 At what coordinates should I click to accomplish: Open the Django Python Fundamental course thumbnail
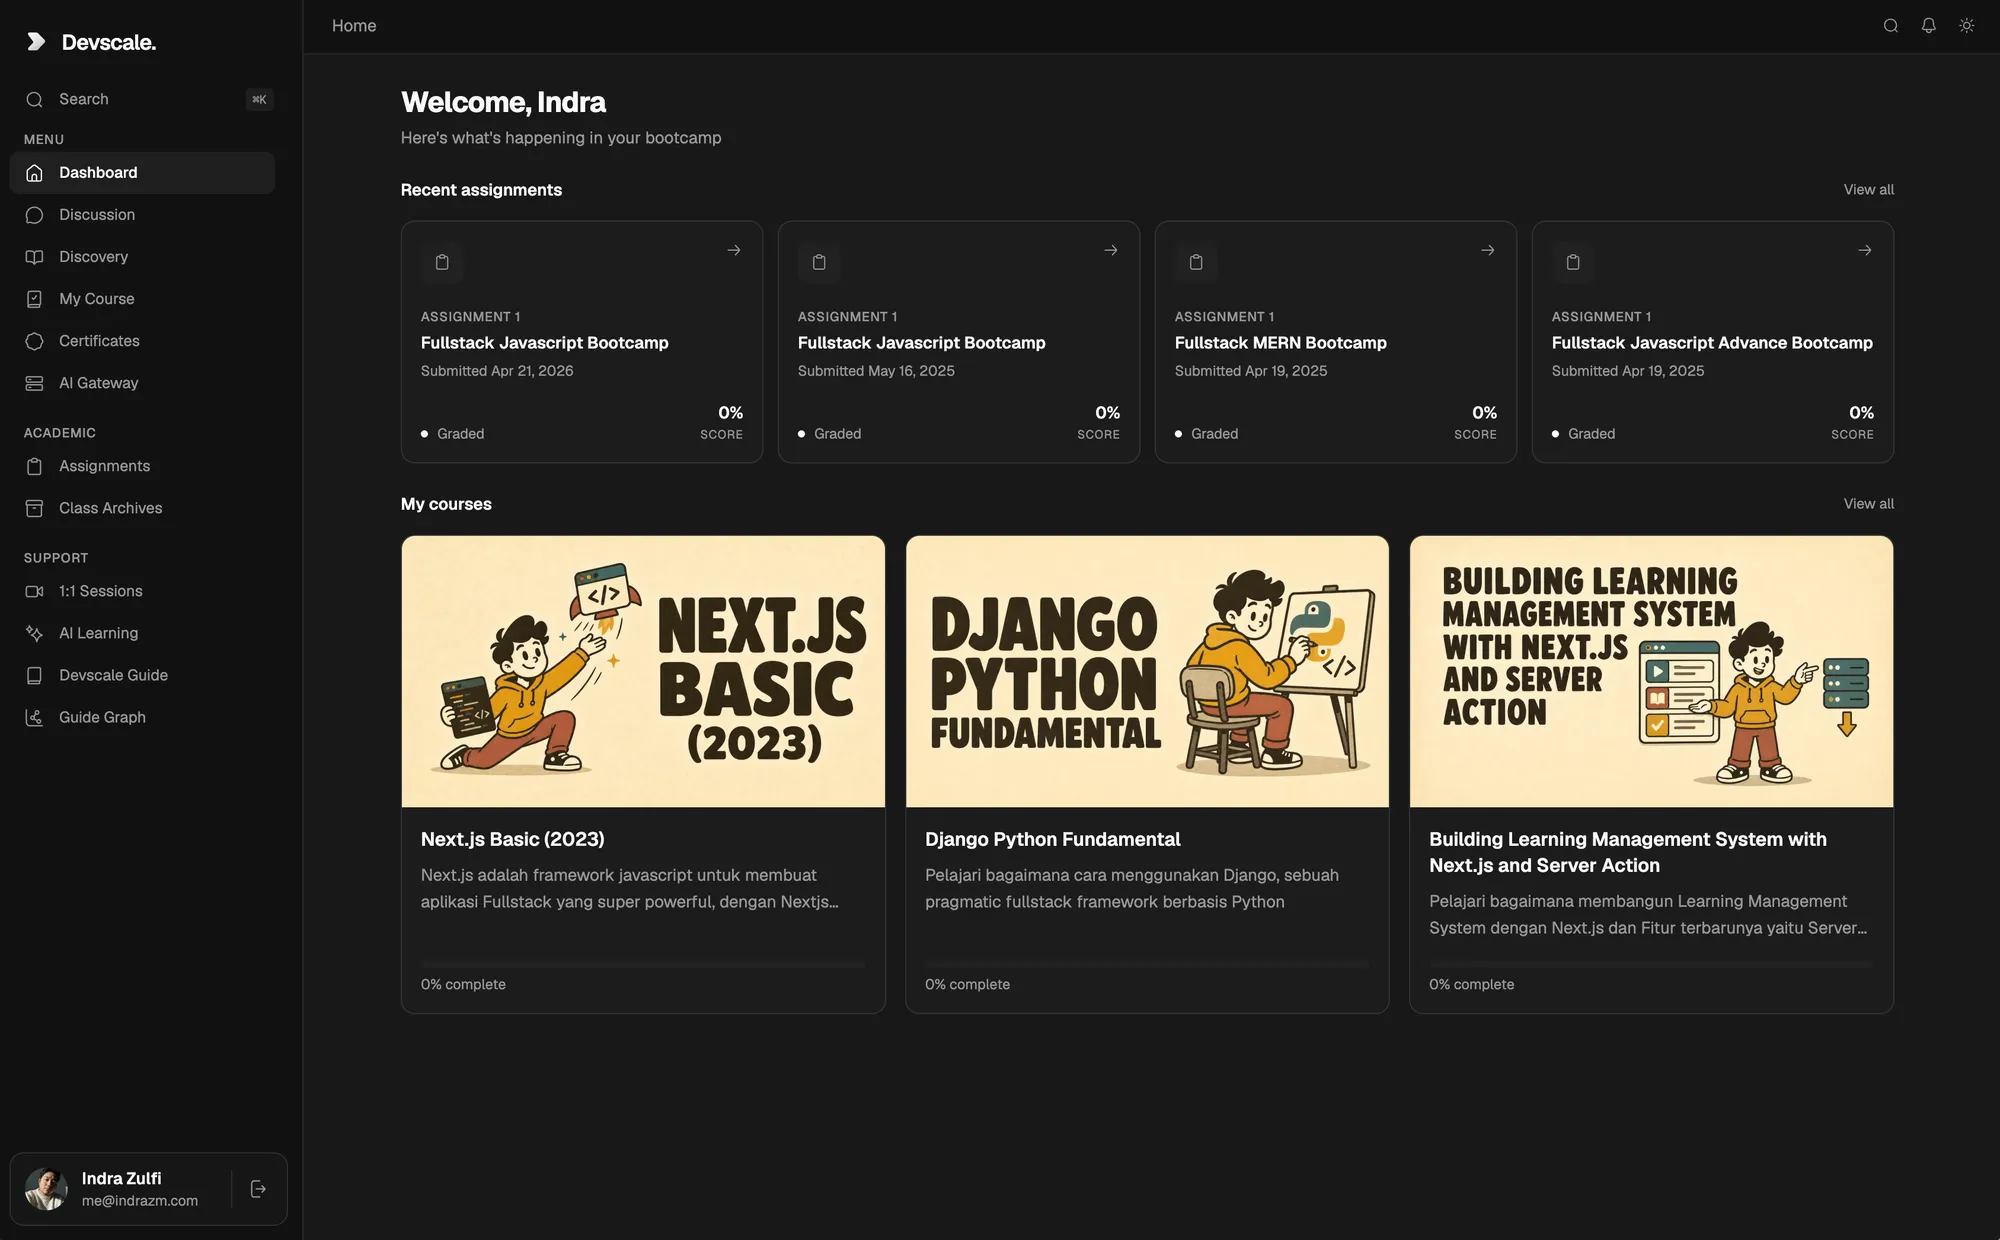coord(1147,671)
